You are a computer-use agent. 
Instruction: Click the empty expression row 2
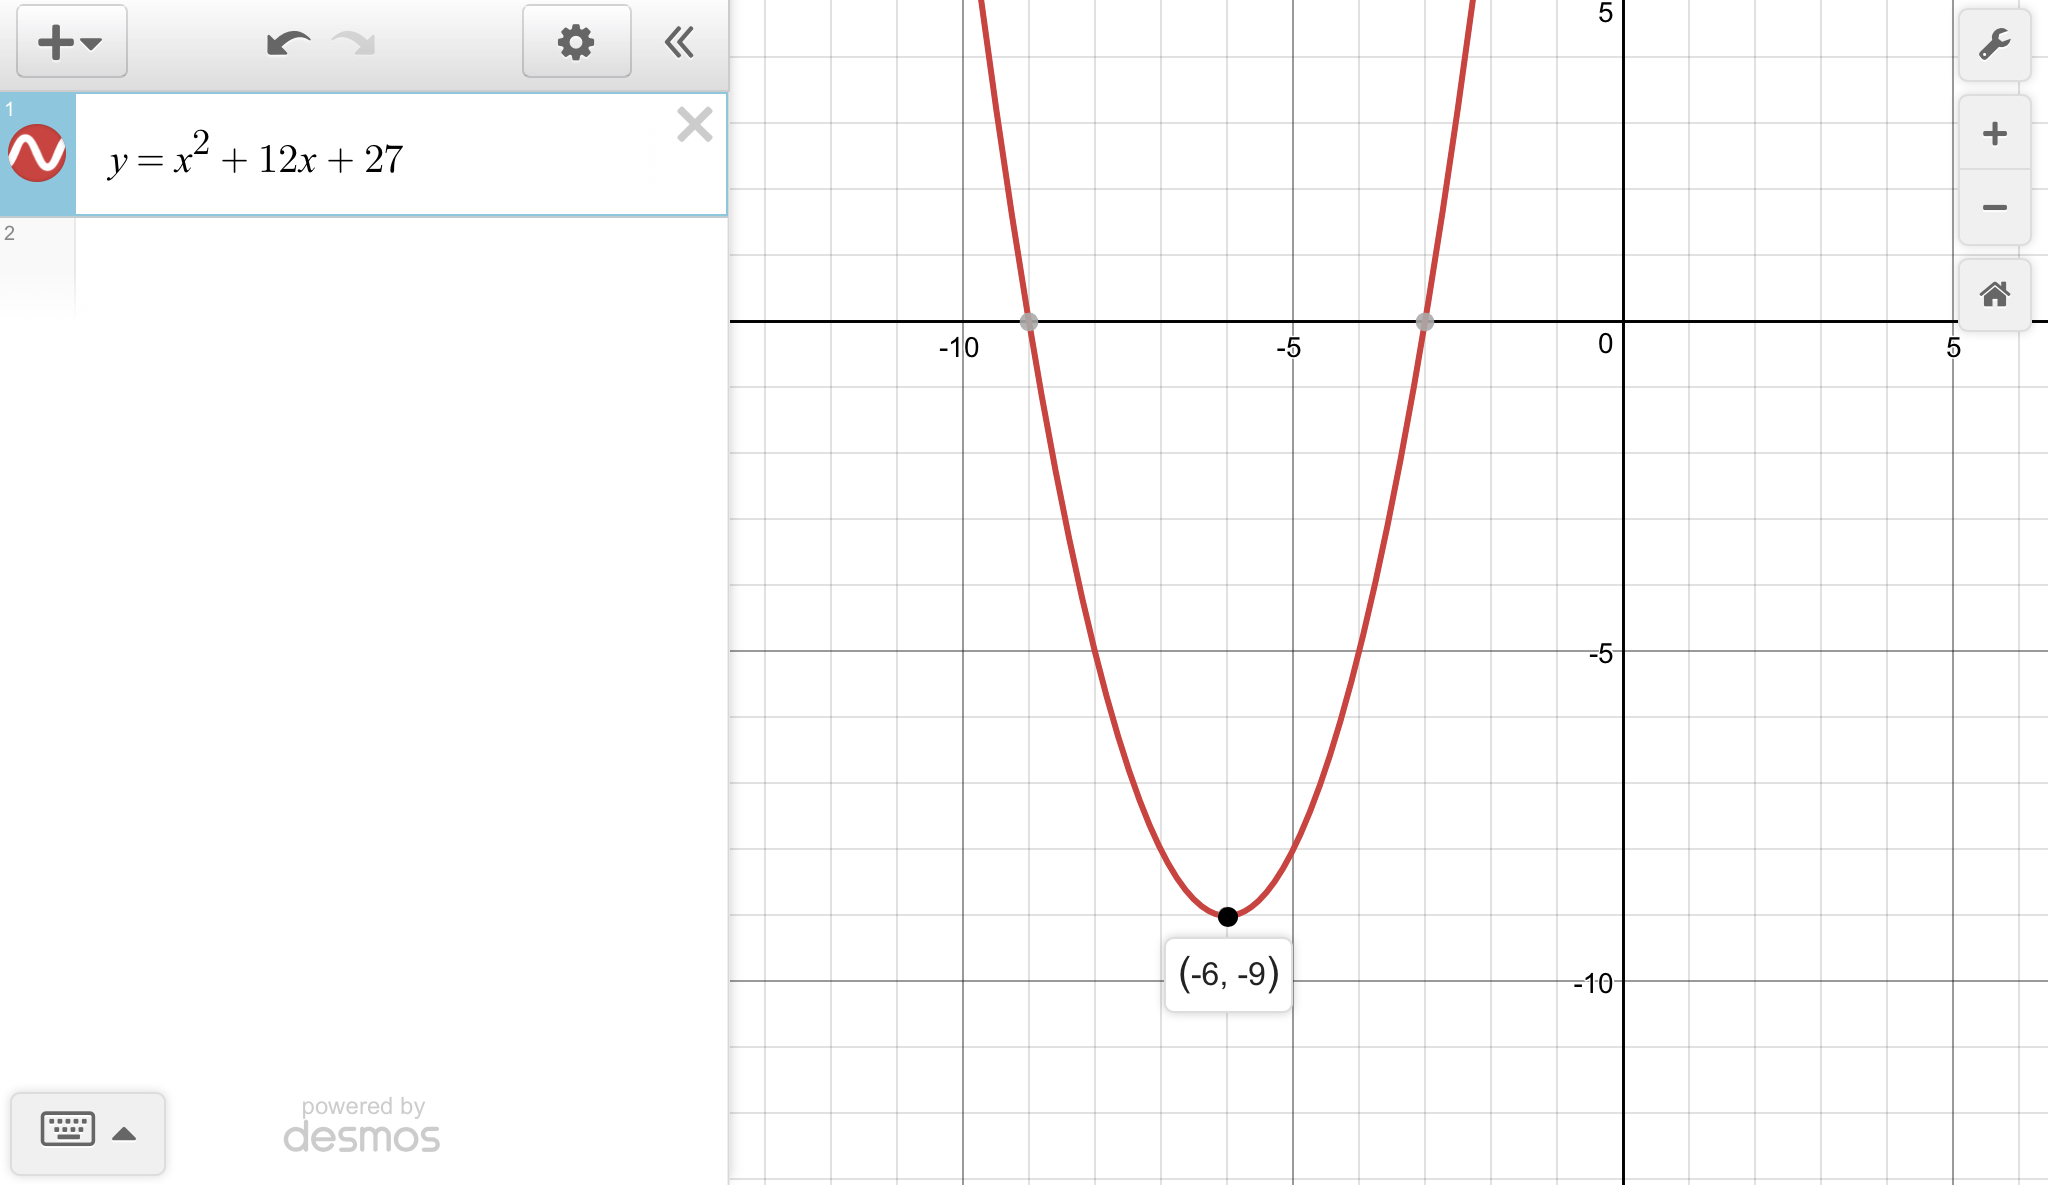[x=400, y=265]
